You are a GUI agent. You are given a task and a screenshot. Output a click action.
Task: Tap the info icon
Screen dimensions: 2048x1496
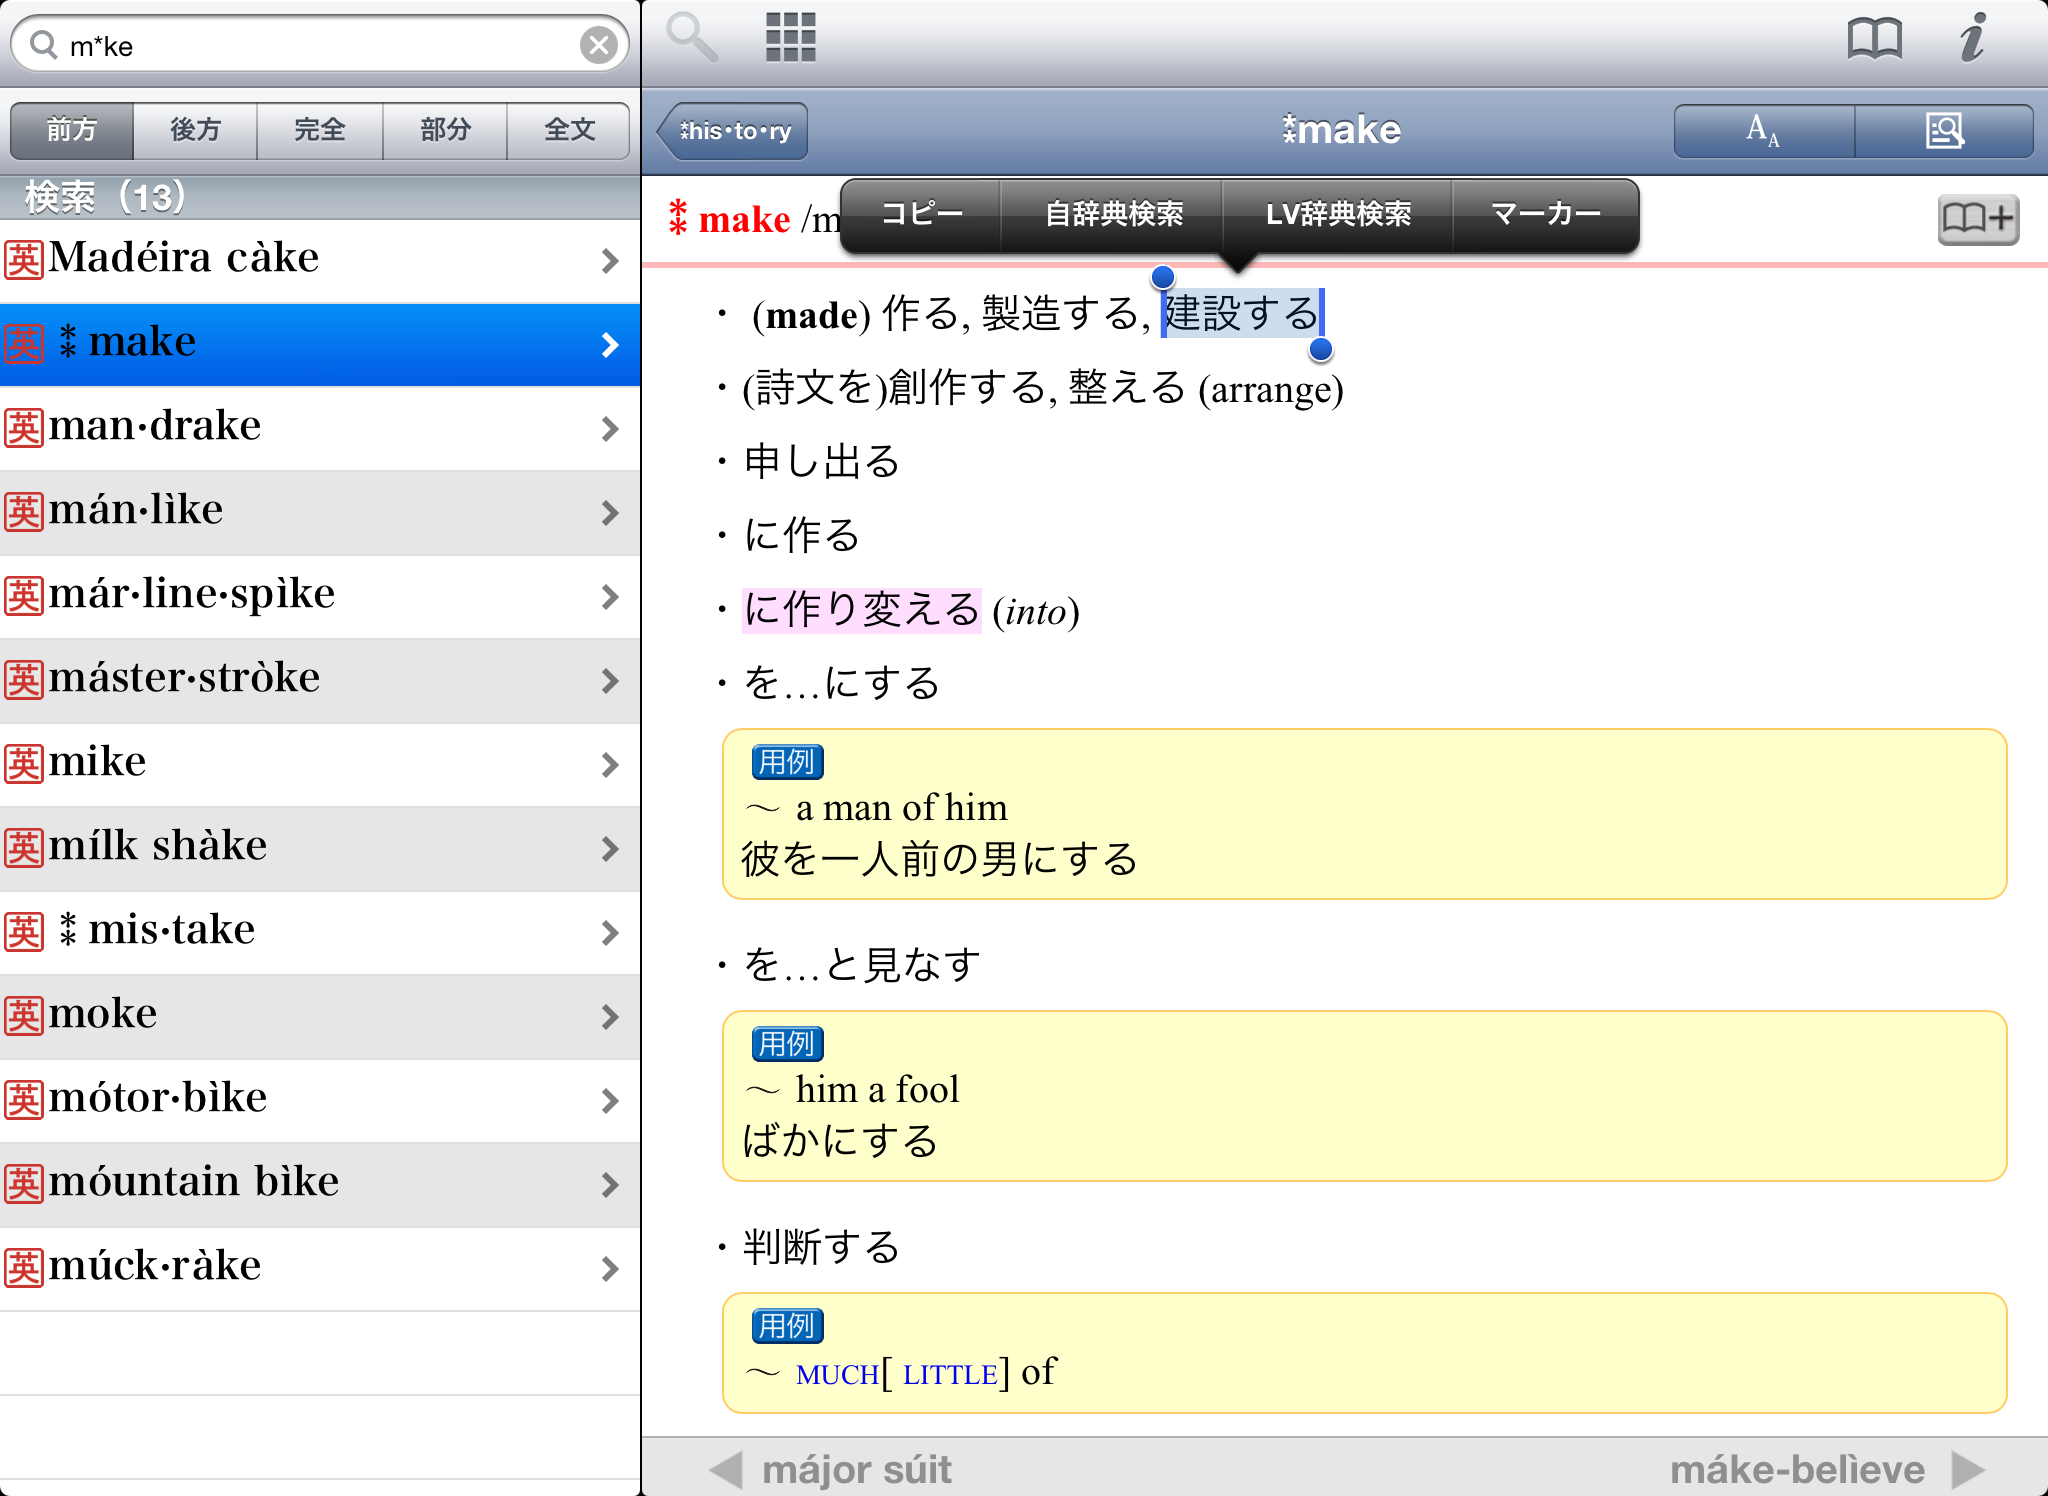[x=1972, y=38]
